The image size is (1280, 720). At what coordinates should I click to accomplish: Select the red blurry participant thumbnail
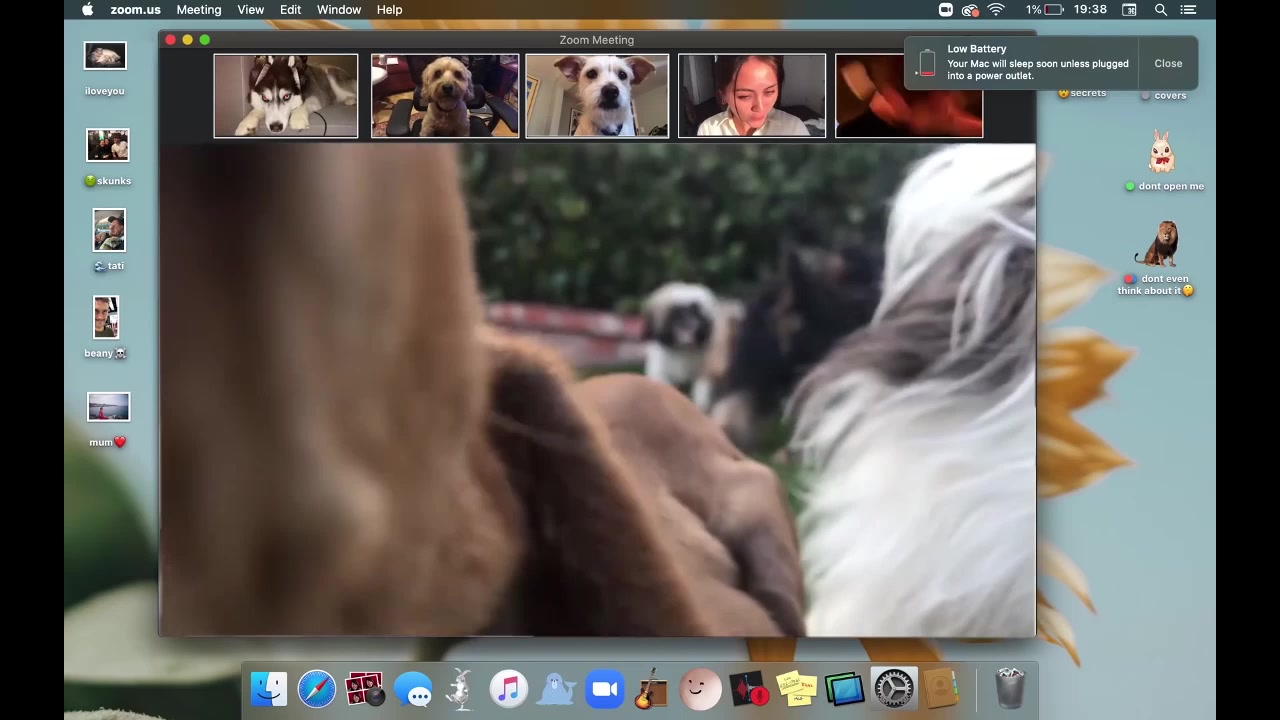(909, 96)
